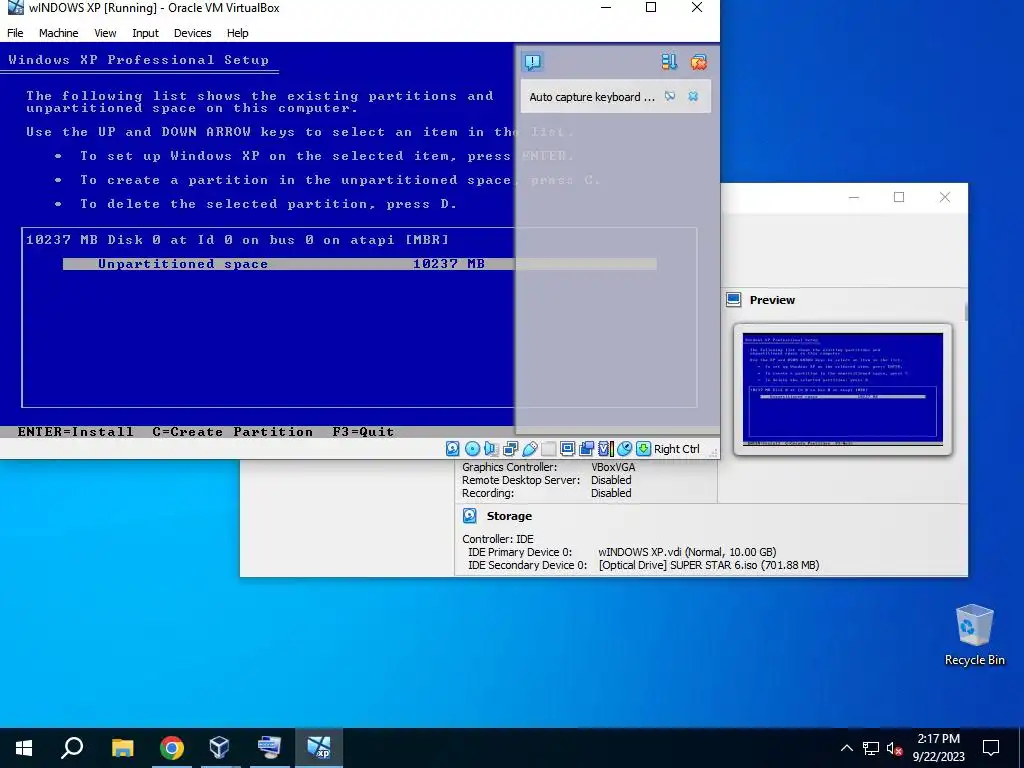Click the Disk 0 atapi [MBR] line
Image resolution: width=1024 pixels, height=768 pixels.
tap(238, 240)
